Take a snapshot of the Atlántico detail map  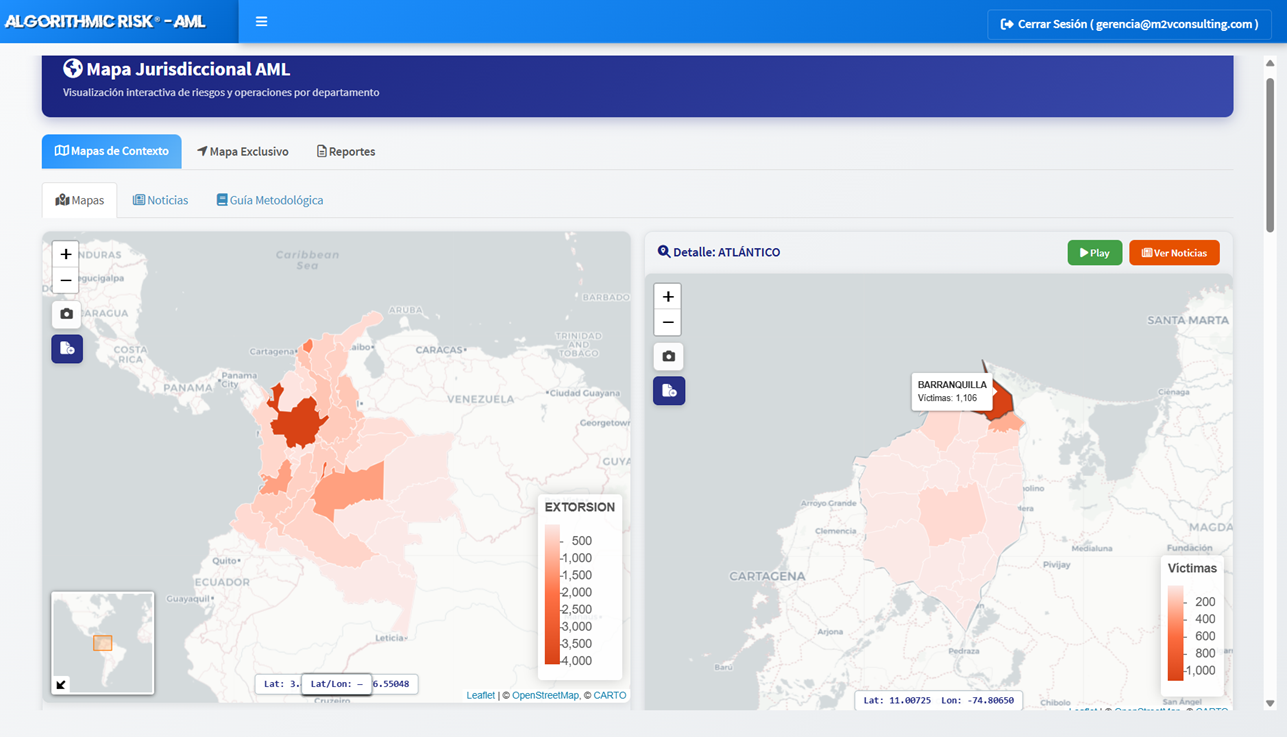point(669,356)
